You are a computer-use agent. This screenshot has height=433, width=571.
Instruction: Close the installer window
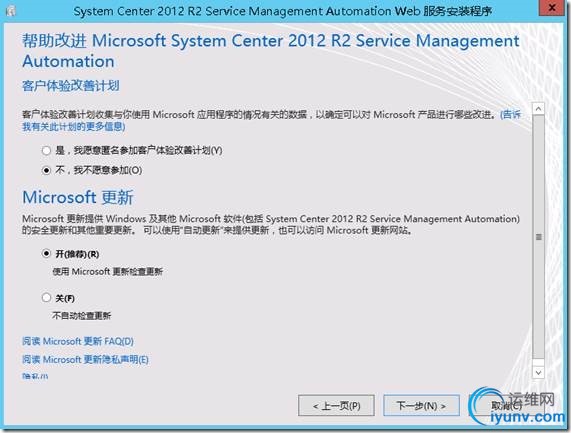coord(552,8)
